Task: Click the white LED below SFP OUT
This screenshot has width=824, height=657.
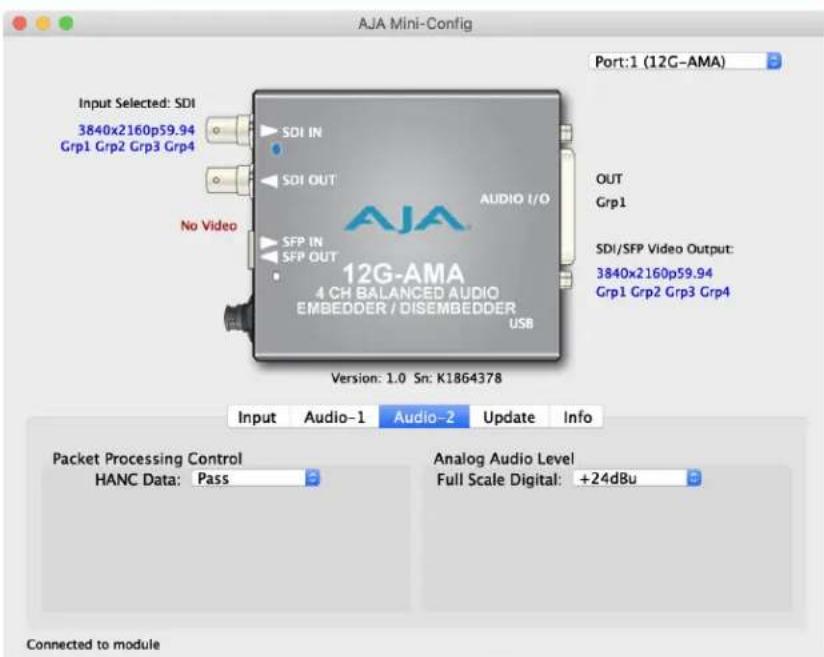Action: click(276, 276)
